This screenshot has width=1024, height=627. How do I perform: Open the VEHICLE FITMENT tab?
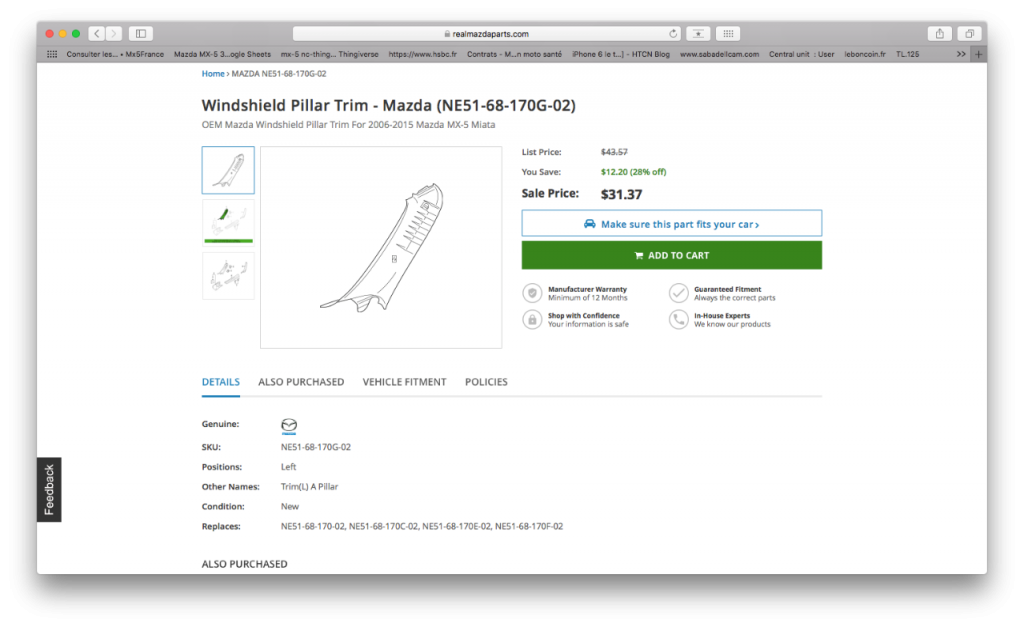point(404,382)
